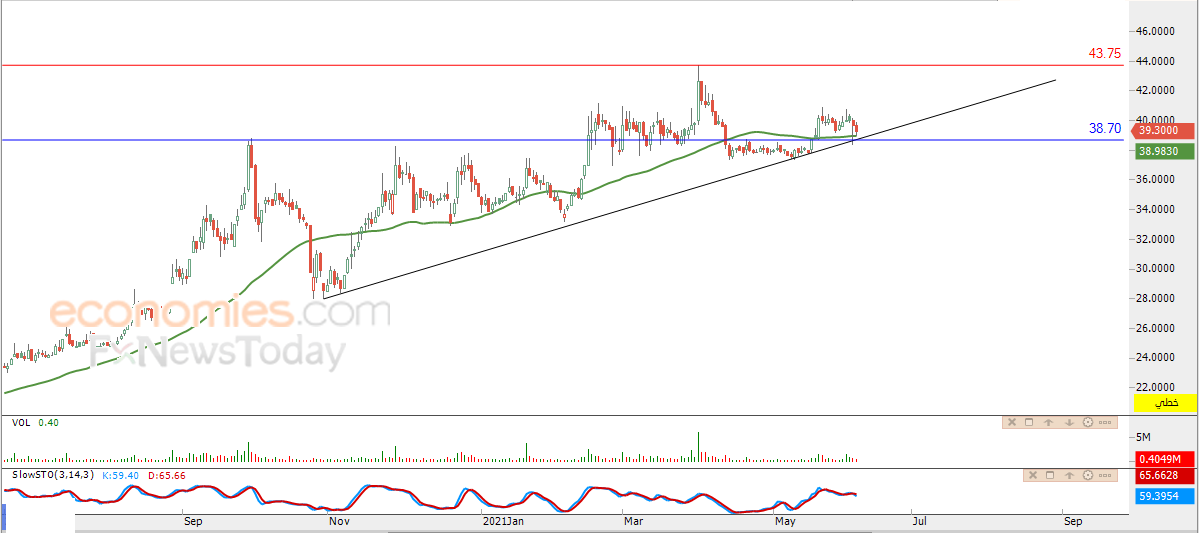Open SlowSTO panel settings gear

point(1087,475)
